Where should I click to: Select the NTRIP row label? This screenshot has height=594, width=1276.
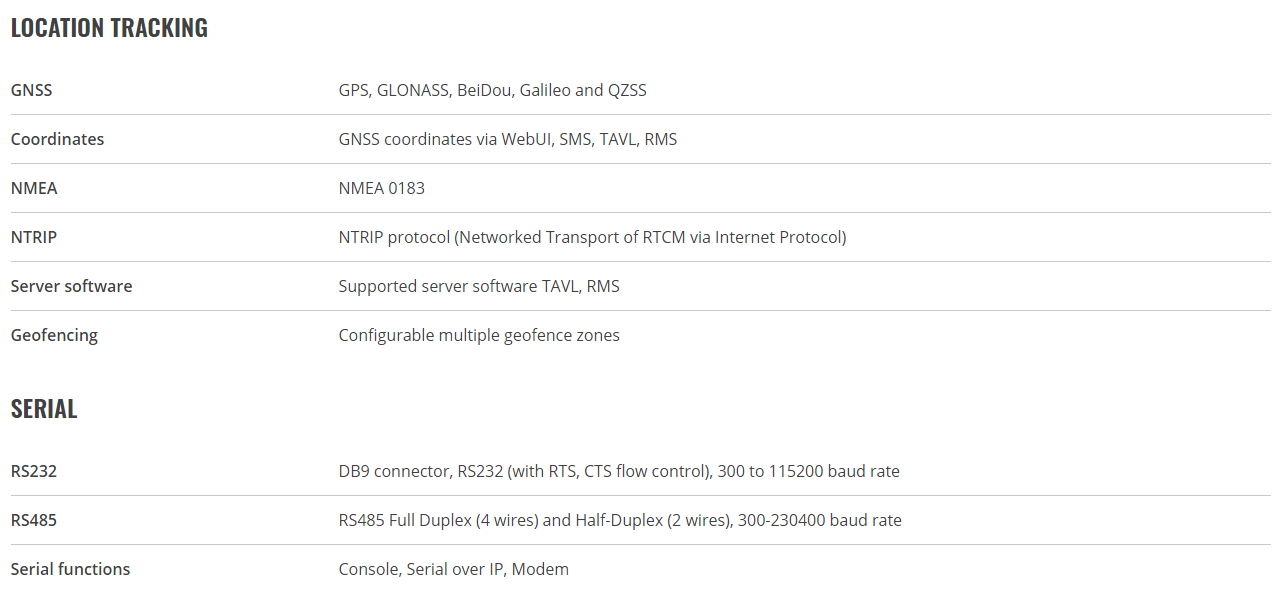[34, 237]
